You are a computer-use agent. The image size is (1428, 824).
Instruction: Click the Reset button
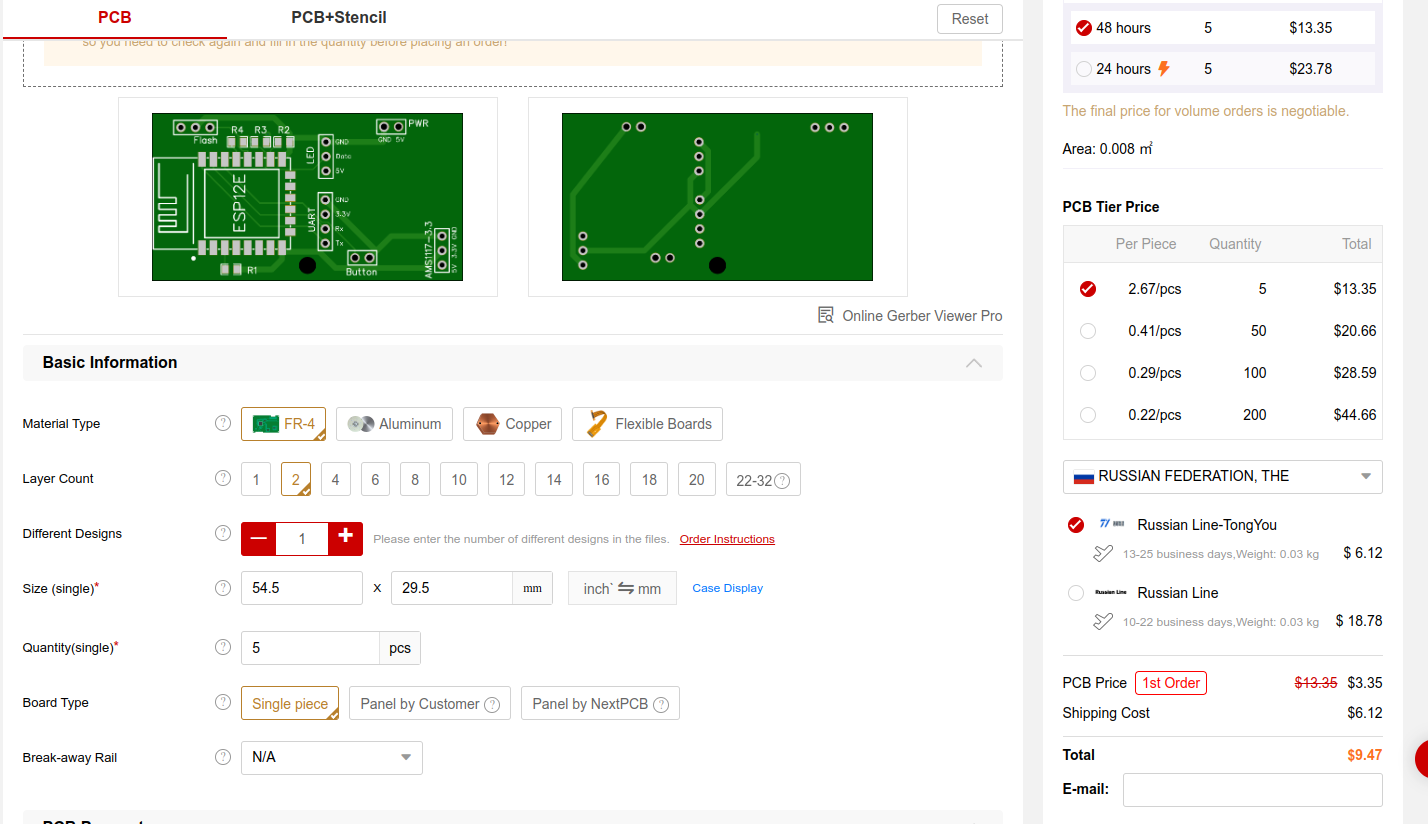pos(970,19)
